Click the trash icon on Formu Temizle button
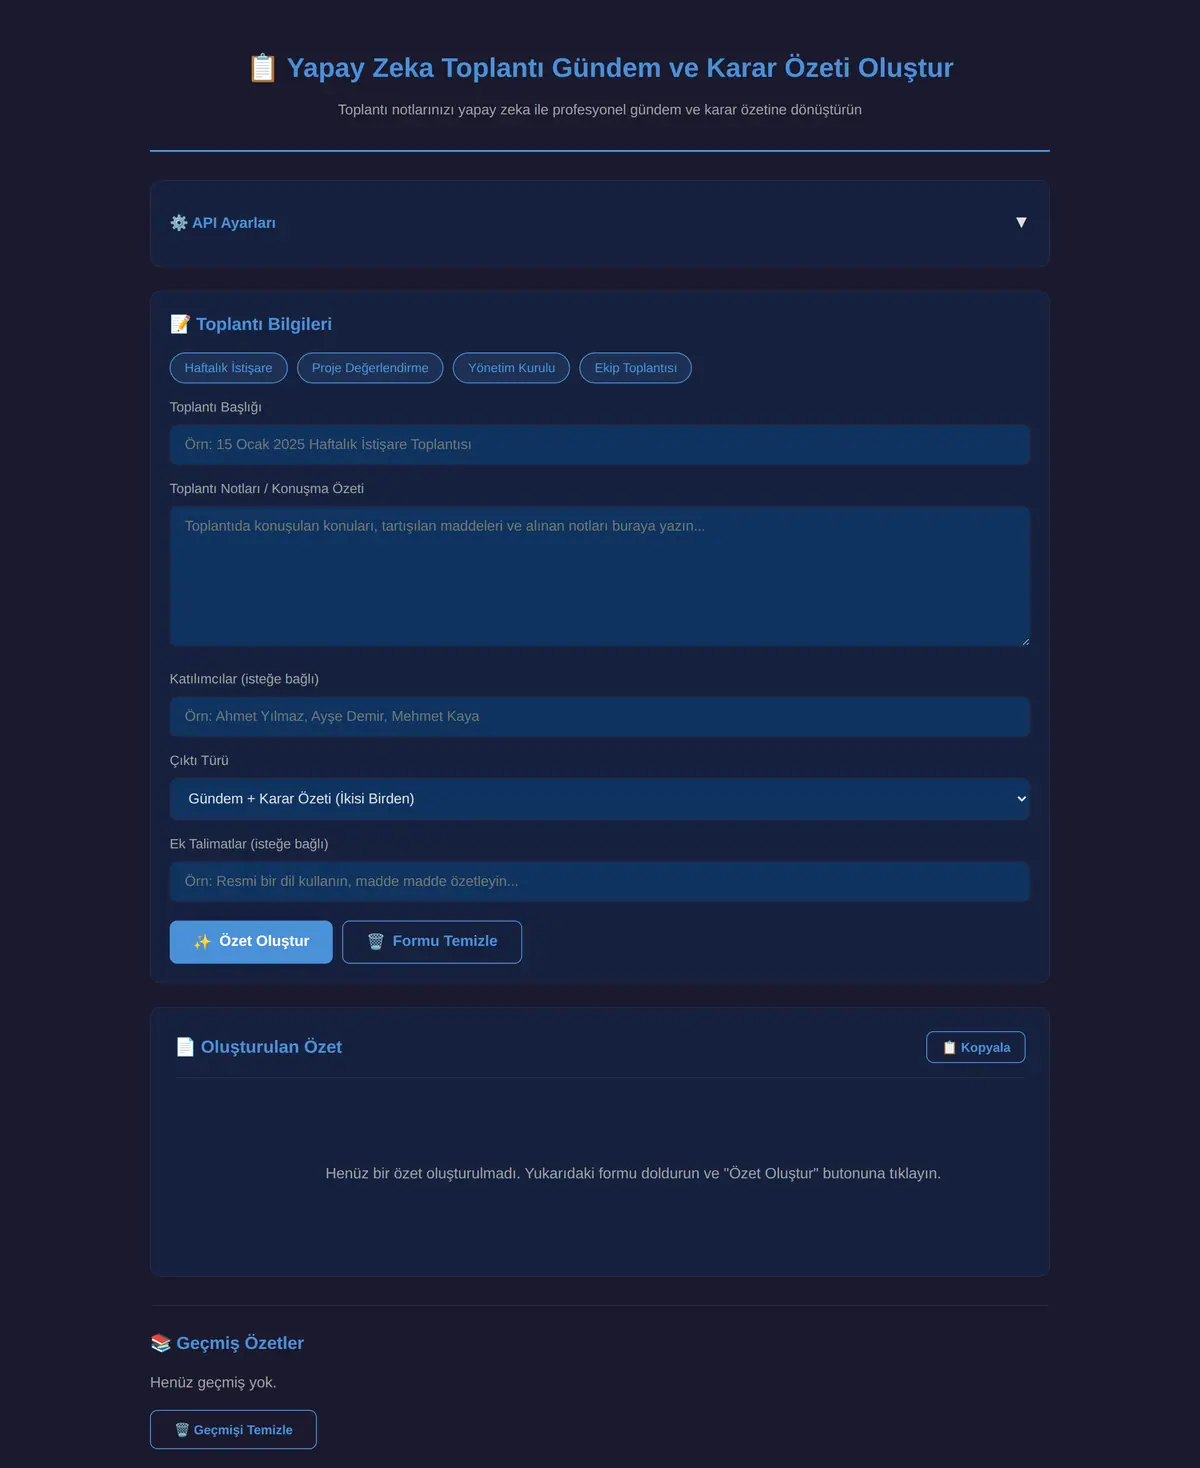Image resolution: width=1200 pixels, height=1468 pixels. tap(376, 942)
